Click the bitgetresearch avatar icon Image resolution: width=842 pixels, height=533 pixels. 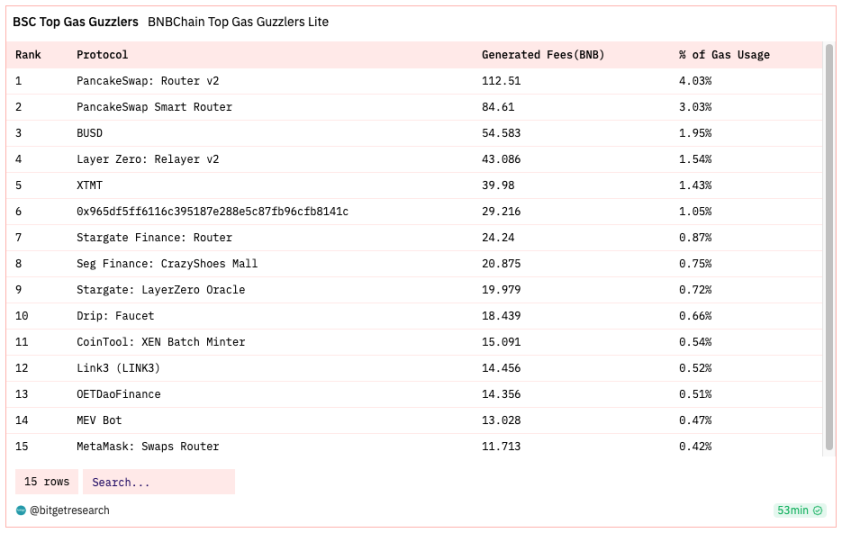tap(21, 510)
